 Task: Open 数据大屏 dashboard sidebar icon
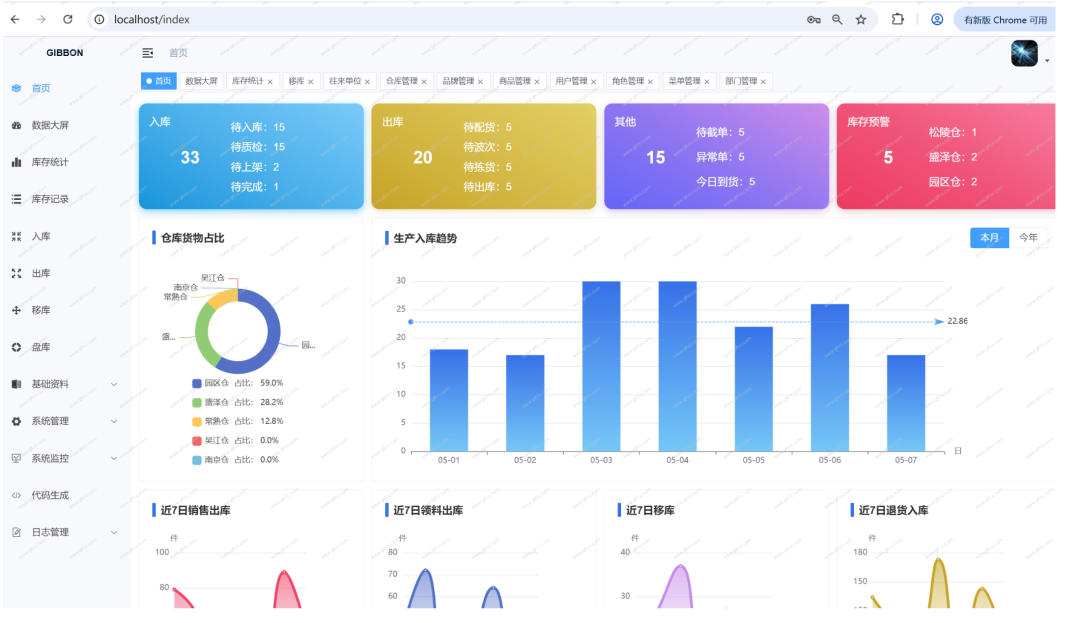[x=17, y=125]
